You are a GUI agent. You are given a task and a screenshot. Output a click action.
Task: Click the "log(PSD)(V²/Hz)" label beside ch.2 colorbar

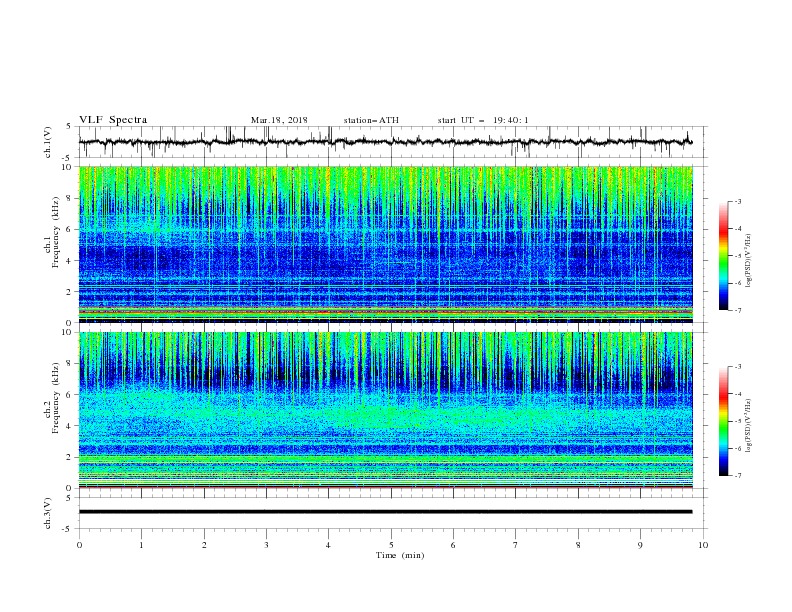pyautogui.click(x=748, y=426)
